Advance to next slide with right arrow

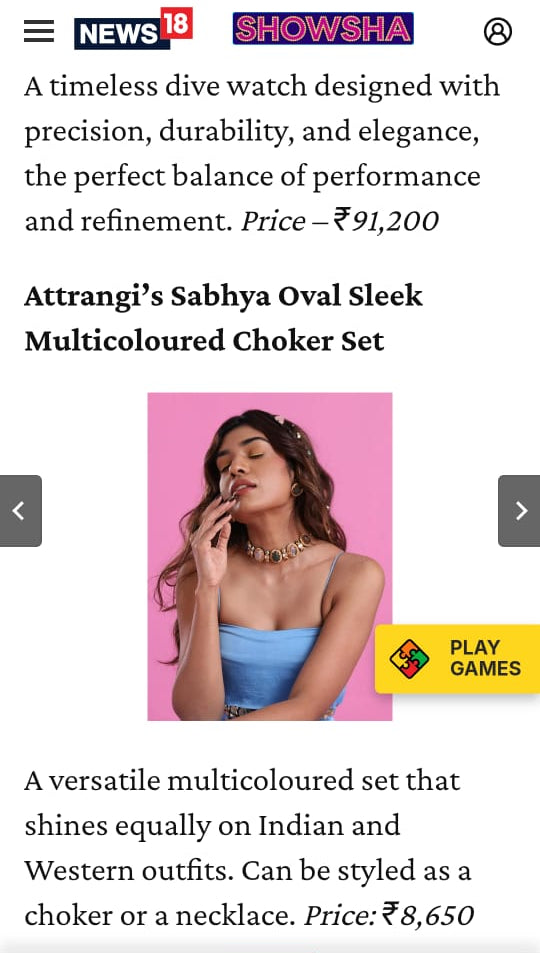point(519,511)
